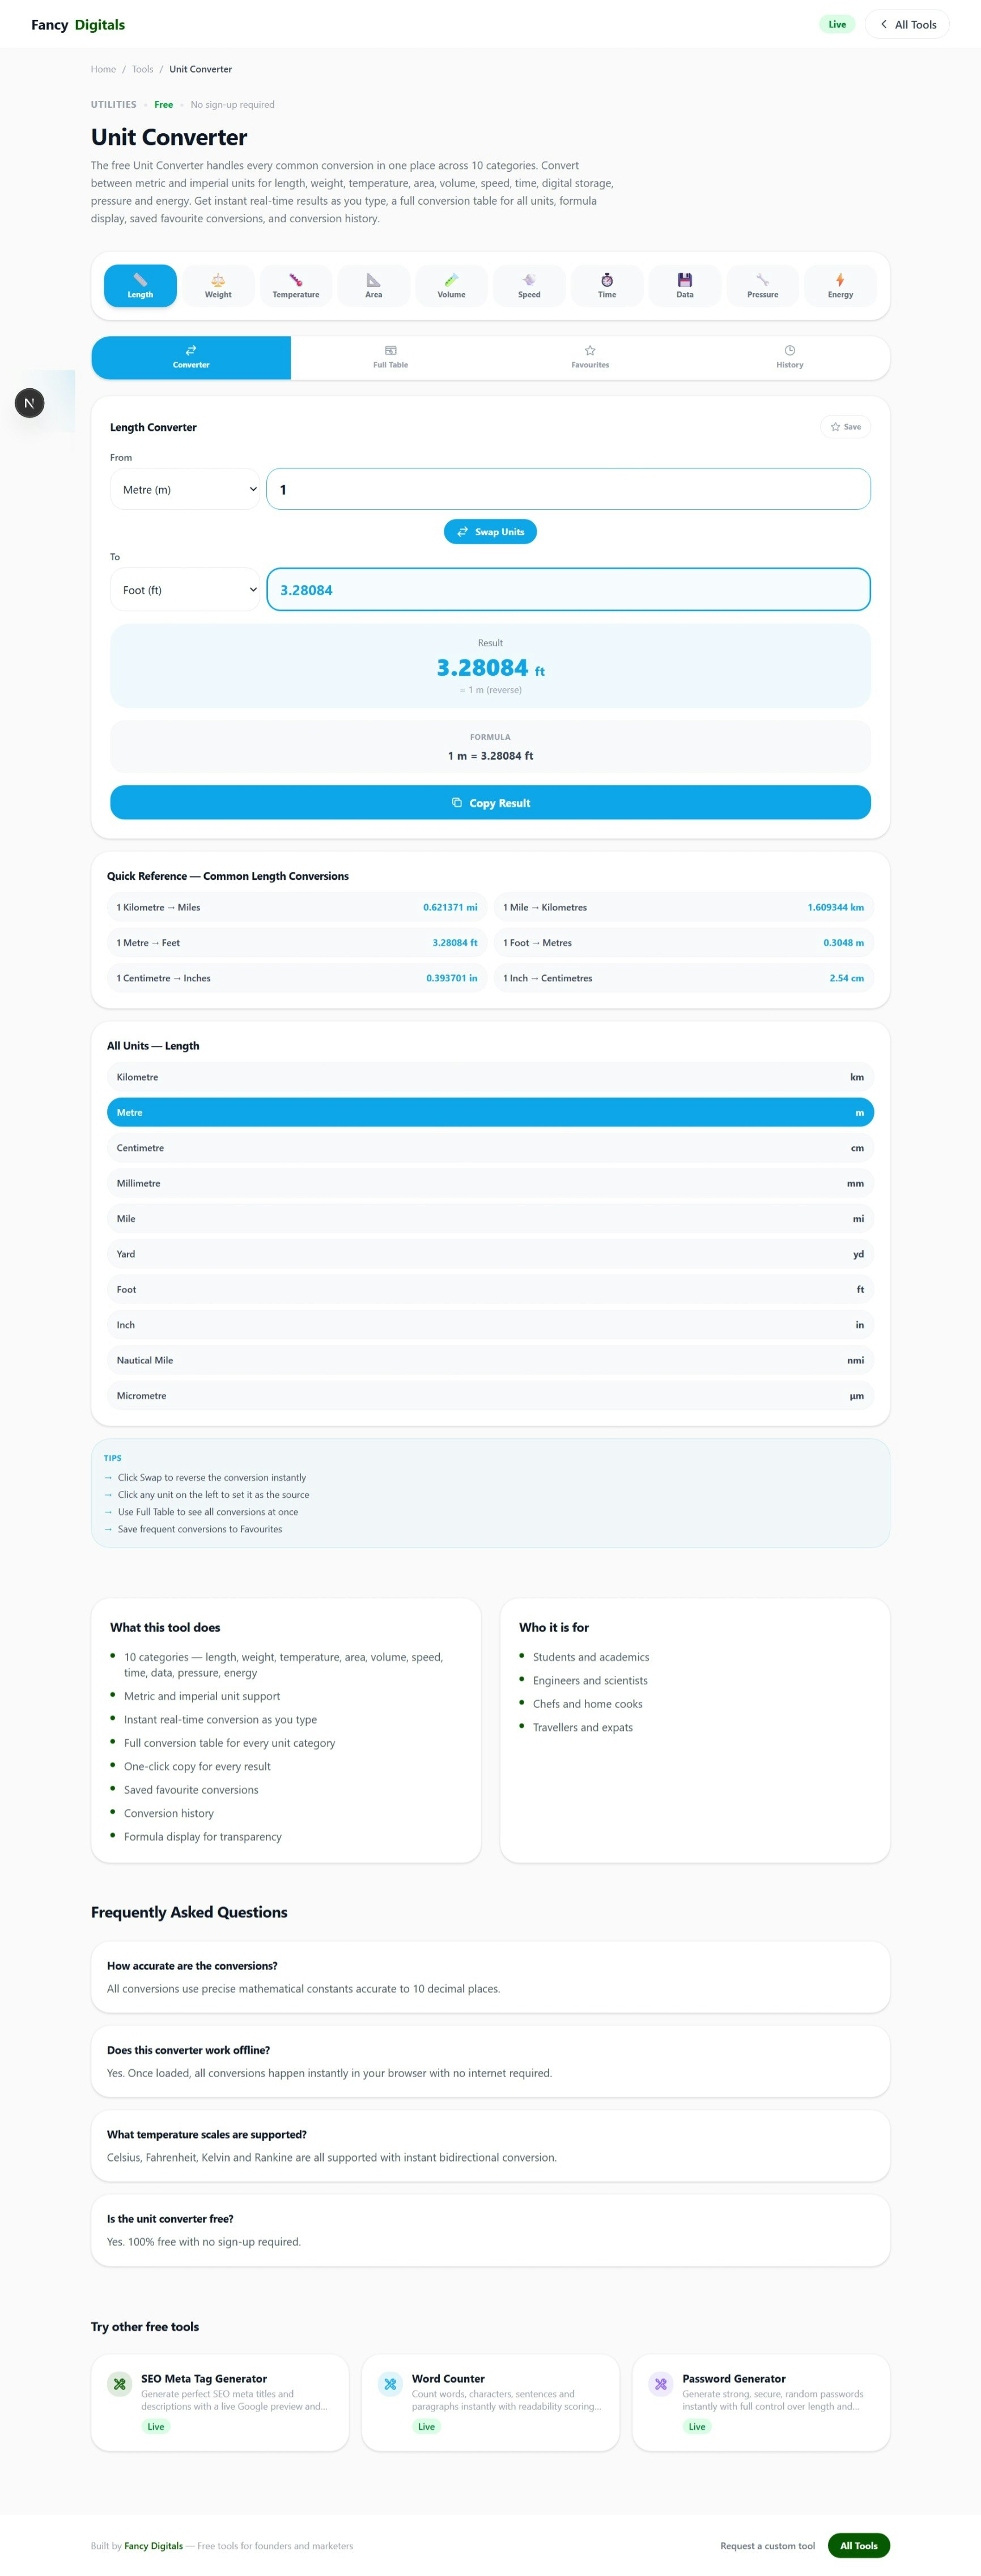Select the Temperature category thermometer icon
This screenshot has width=981, height=2576.
(x=296, y=280)
